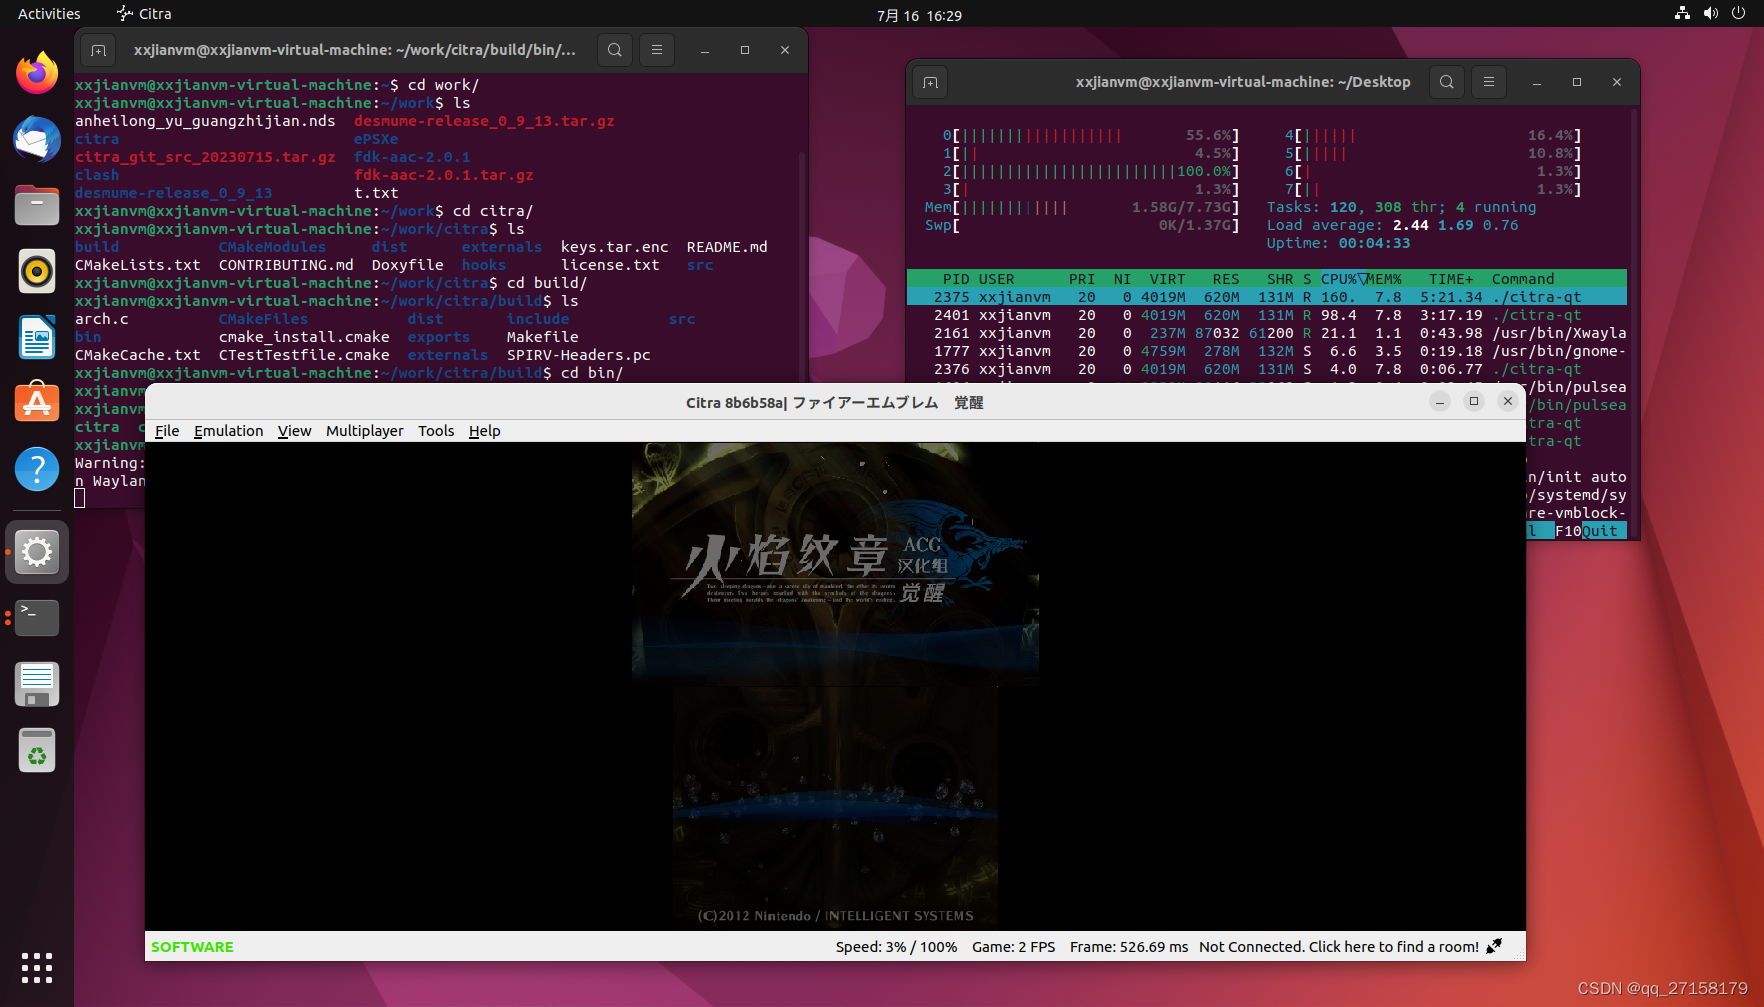
Task: Maximize the Desktop terminal window
Action: coord(1577,82)
